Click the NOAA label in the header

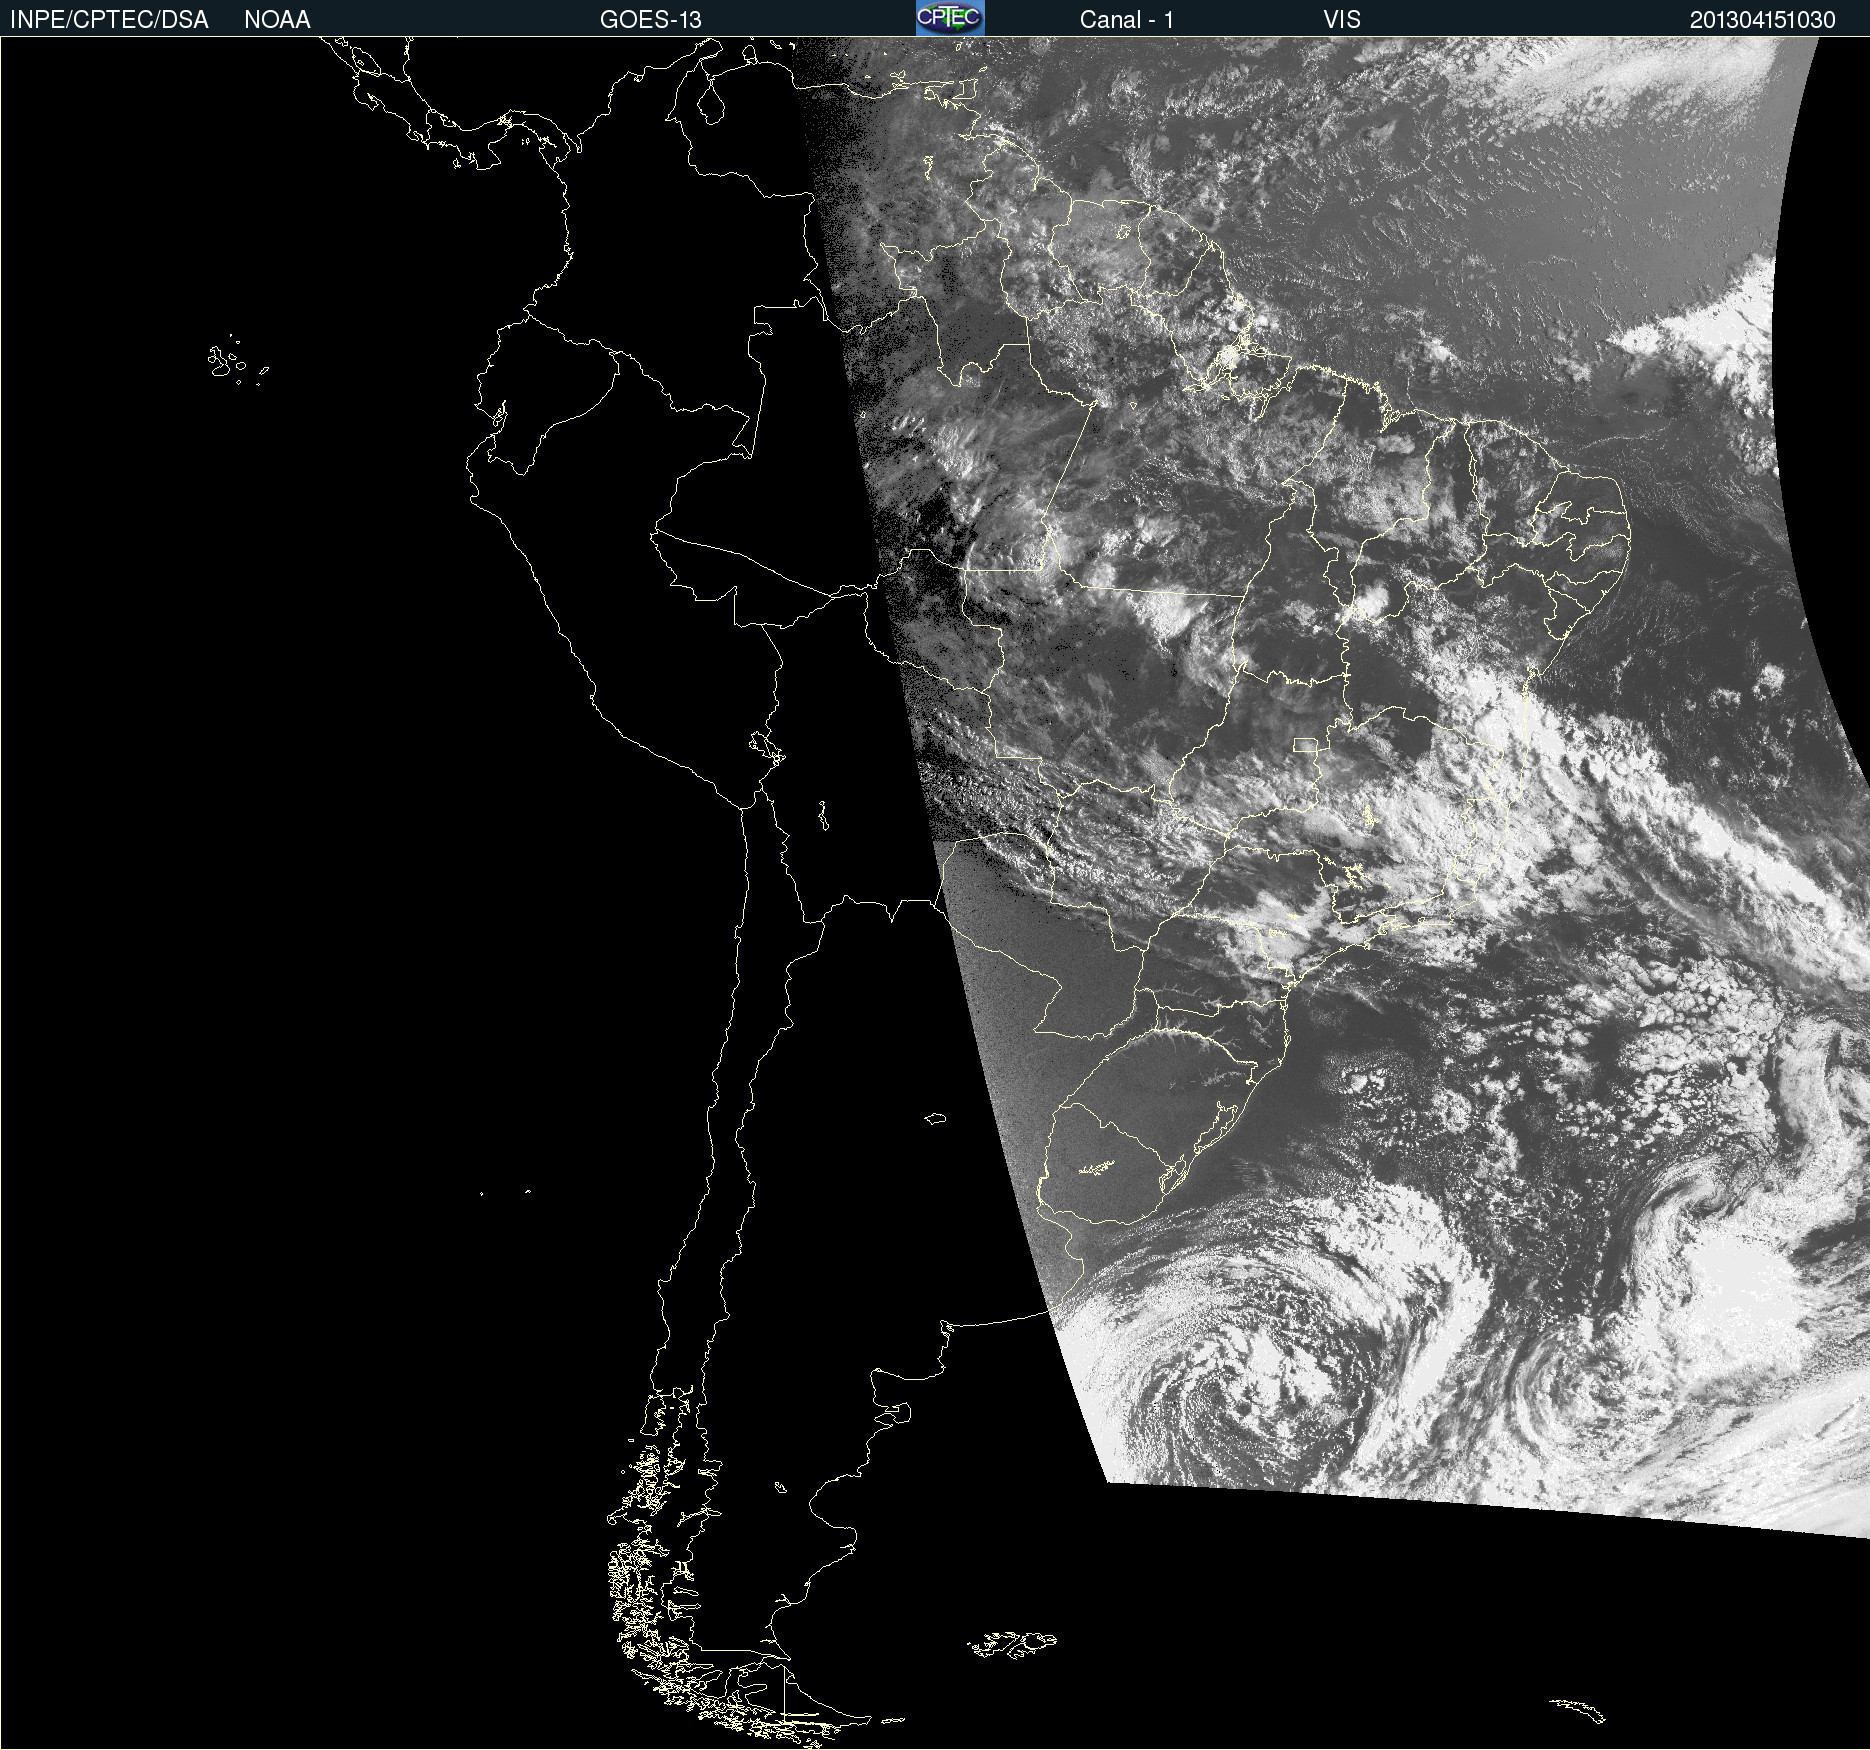pyautogui.click(x=277, y=20)
